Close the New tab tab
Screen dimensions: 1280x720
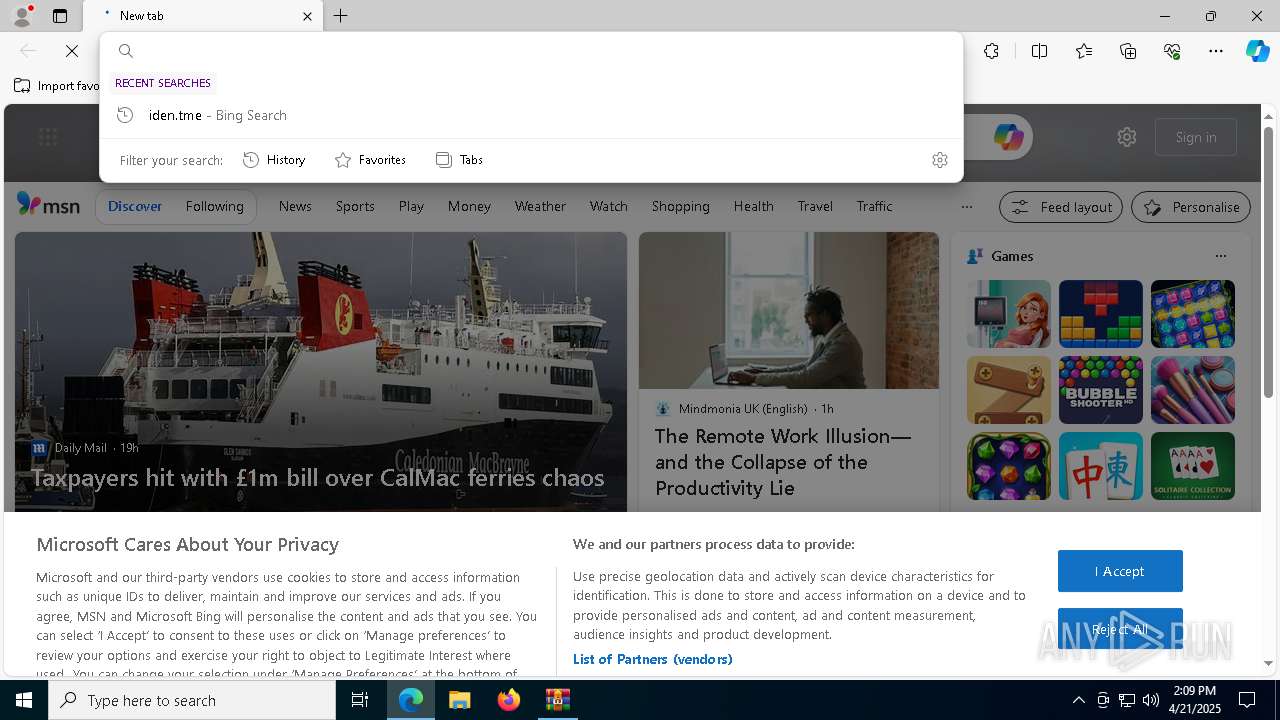pos(307,16)
